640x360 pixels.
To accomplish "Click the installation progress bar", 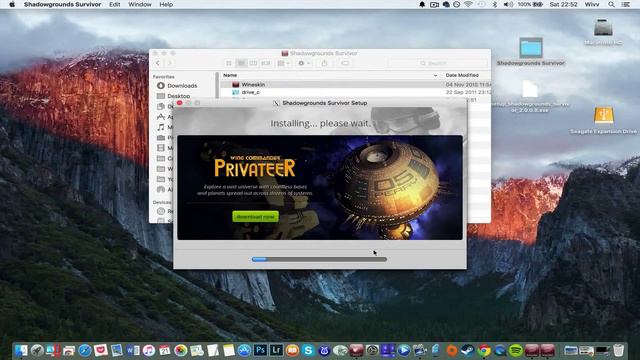I will coord(319,259).
